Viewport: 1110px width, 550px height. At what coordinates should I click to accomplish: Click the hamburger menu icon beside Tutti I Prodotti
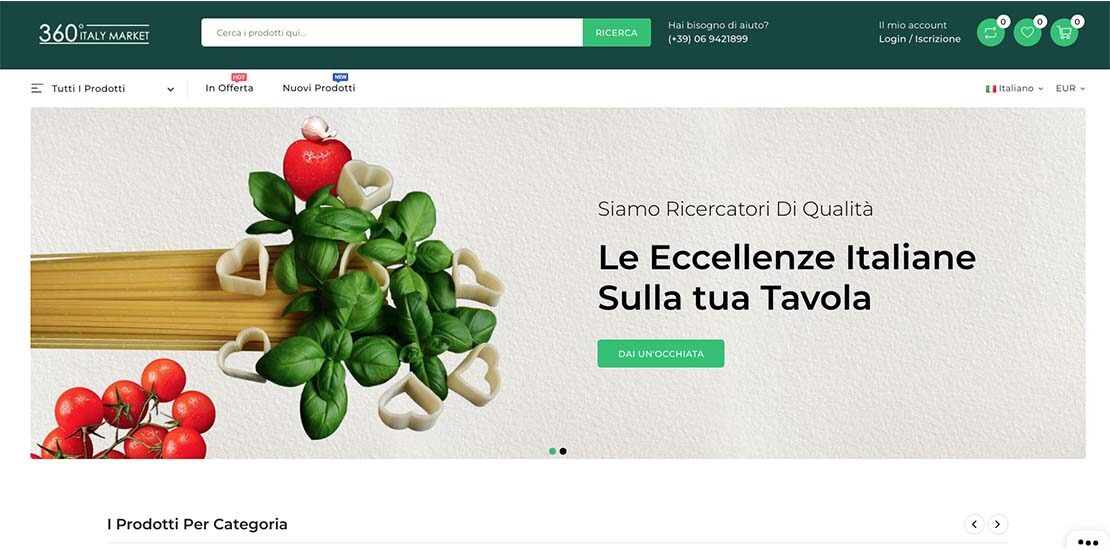click(37, 88)
